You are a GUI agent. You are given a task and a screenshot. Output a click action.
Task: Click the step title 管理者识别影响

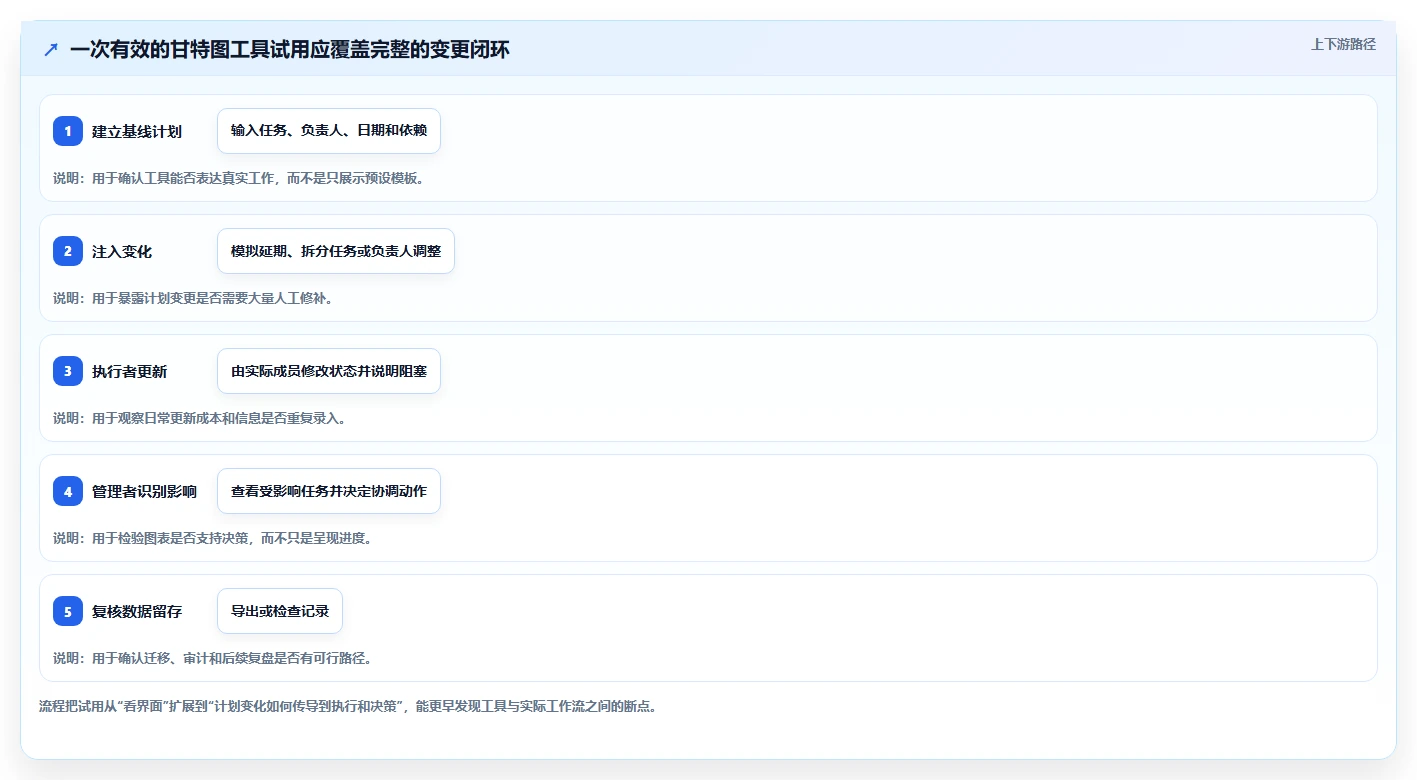145,491
